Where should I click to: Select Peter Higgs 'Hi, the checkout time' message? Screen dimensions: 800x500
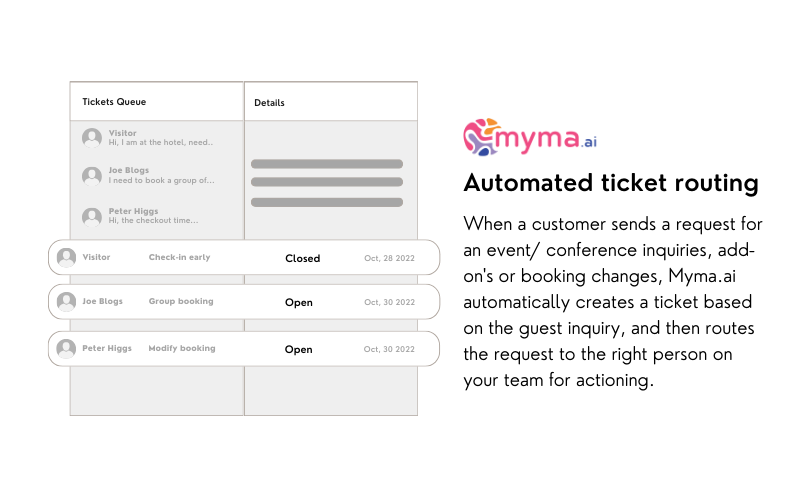153,221
